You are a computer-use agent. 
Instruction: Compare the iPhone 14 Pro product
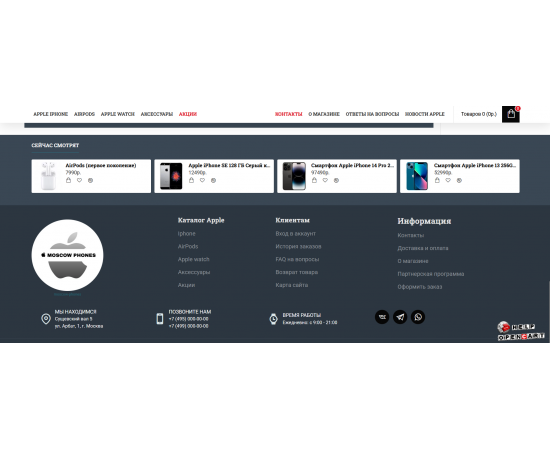pos(336,180)
